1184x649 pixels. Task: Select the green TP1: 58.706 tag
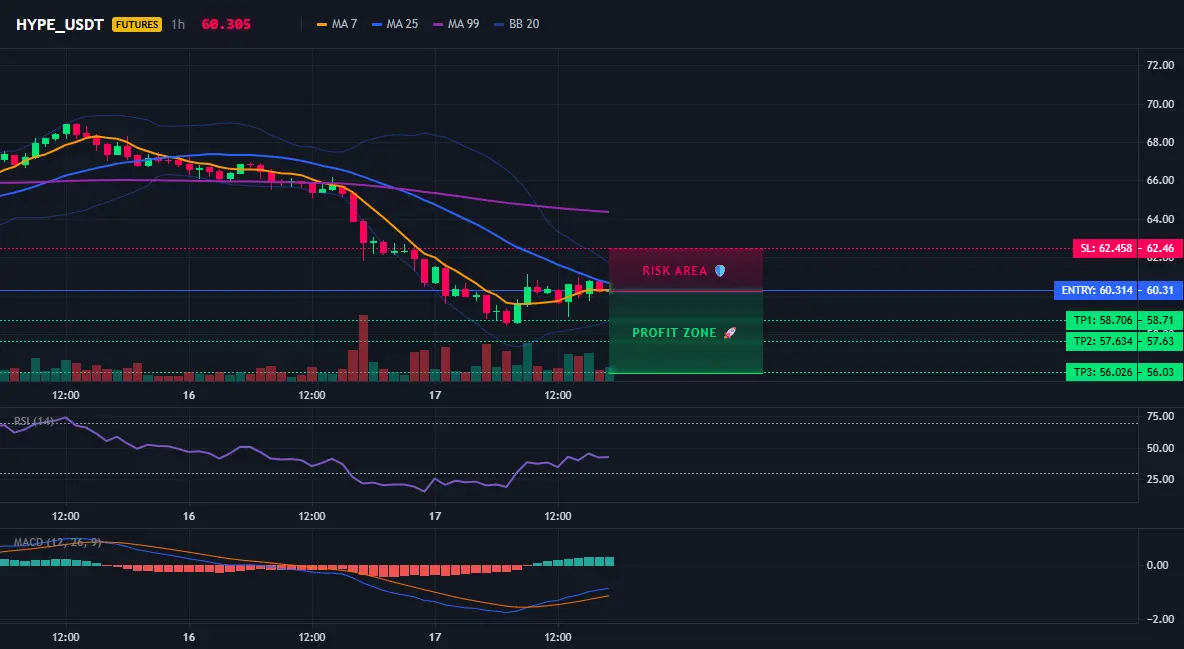coord(1102,320)
